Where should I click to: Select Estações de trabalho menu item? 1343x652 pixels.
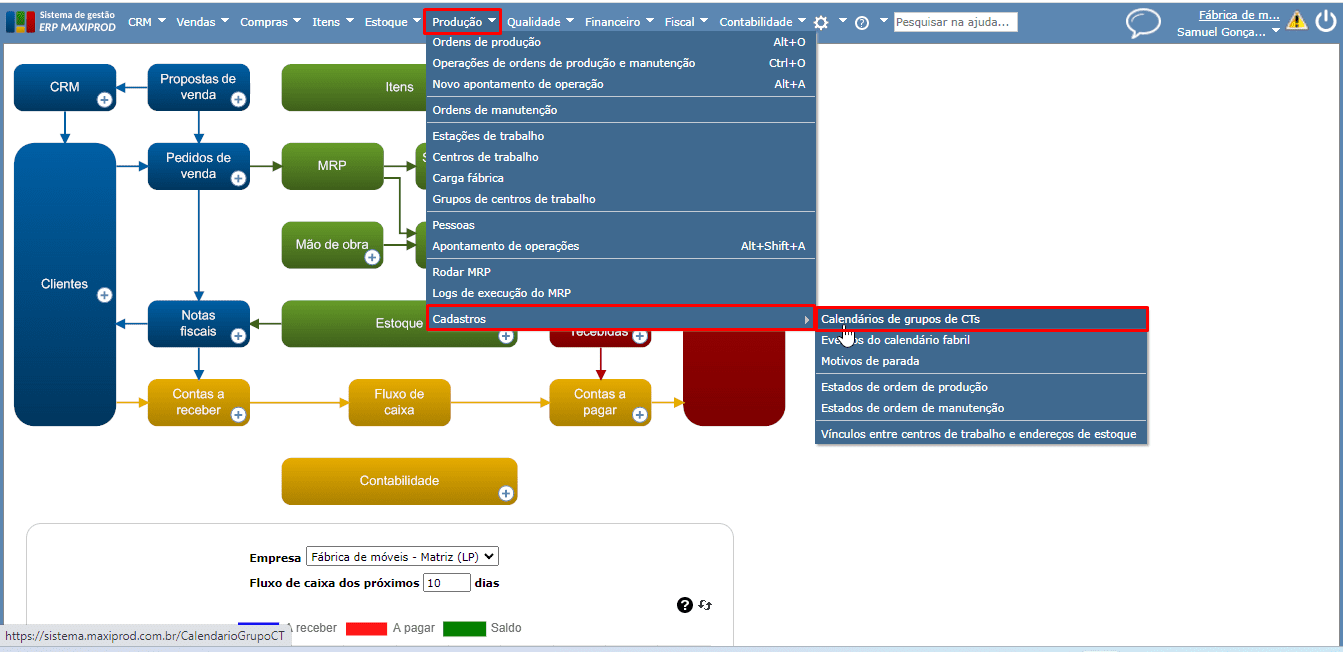621,136
